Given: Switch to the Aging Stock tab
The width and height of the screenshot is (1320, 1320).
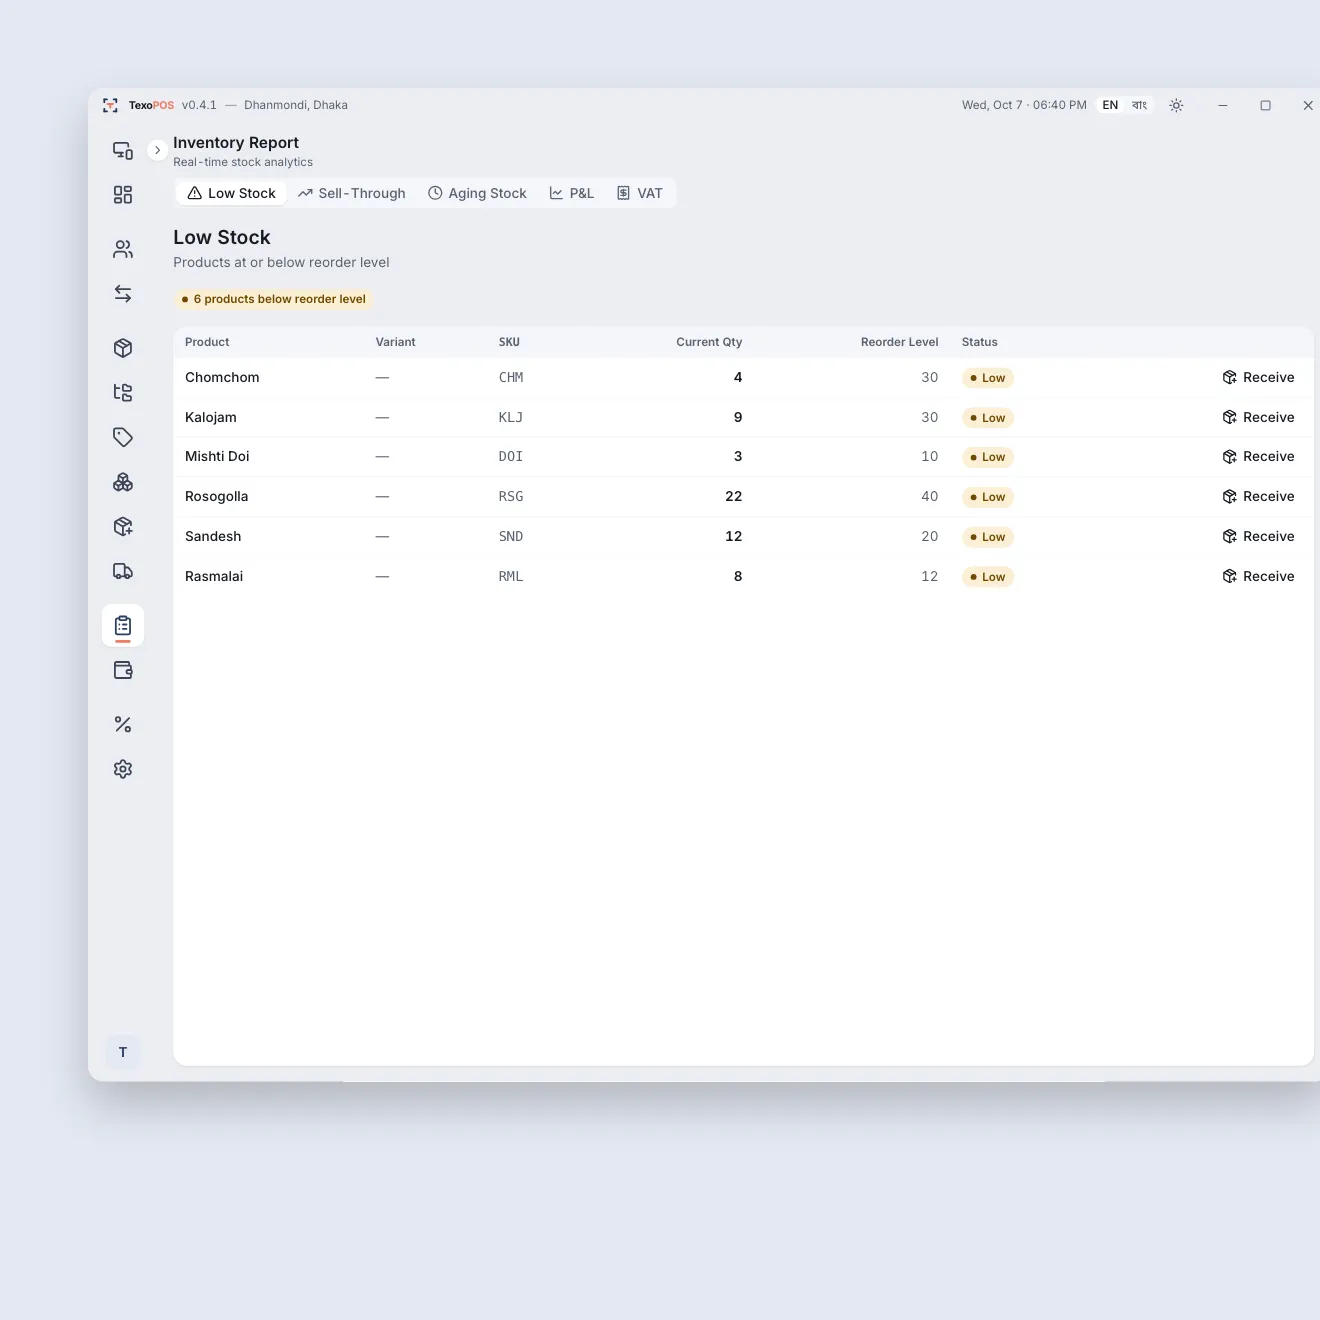Looking at the screenshot, I should [x=477, y=193].
